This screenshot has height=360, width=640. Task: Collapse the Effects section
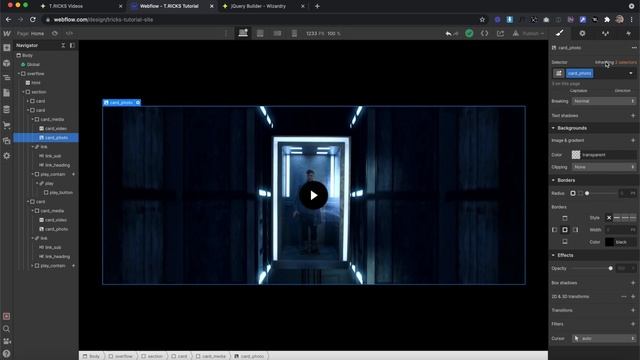click(553, 255)
